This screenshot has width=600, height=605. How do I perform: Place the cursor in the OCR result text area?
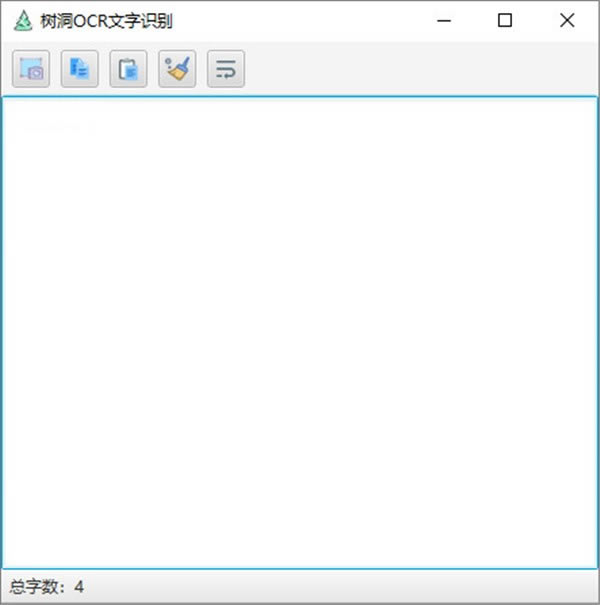300,333
